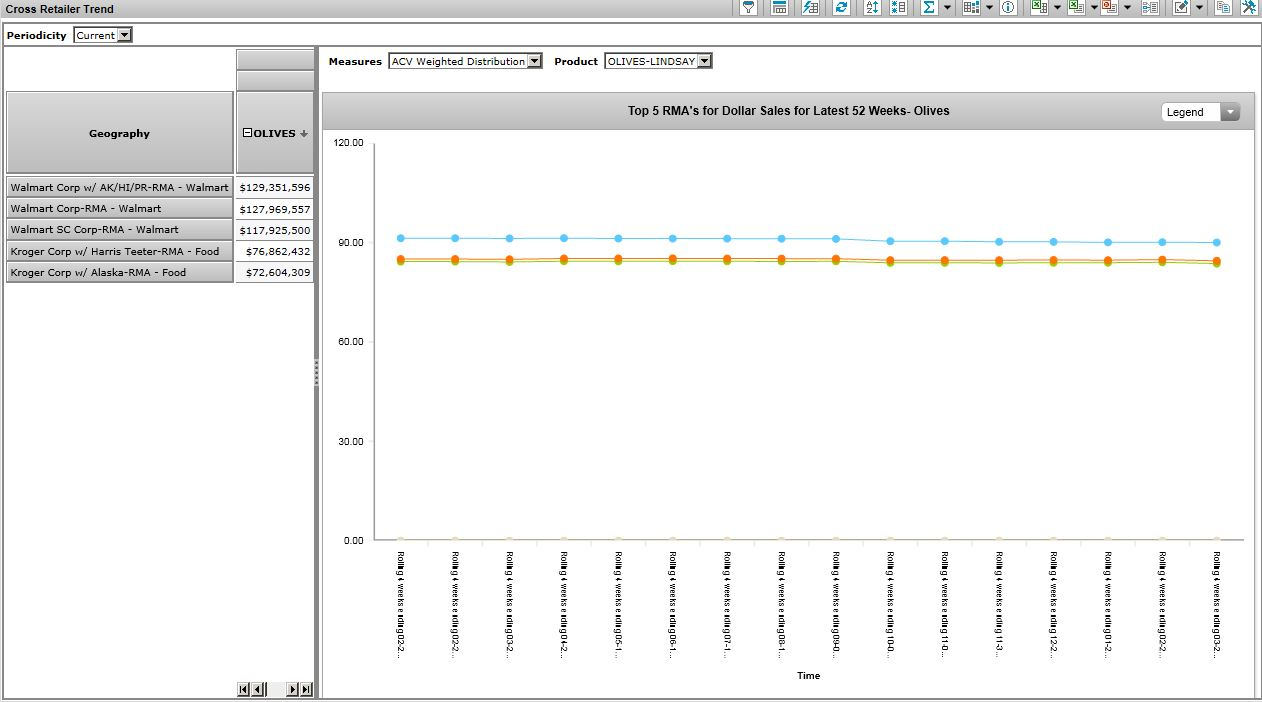Image resolution: width=1262 pixels, height=702 pixels.
Task: Open the Product OLIVES-LINDSAY dropdown
Action: (x=704, y=61)
